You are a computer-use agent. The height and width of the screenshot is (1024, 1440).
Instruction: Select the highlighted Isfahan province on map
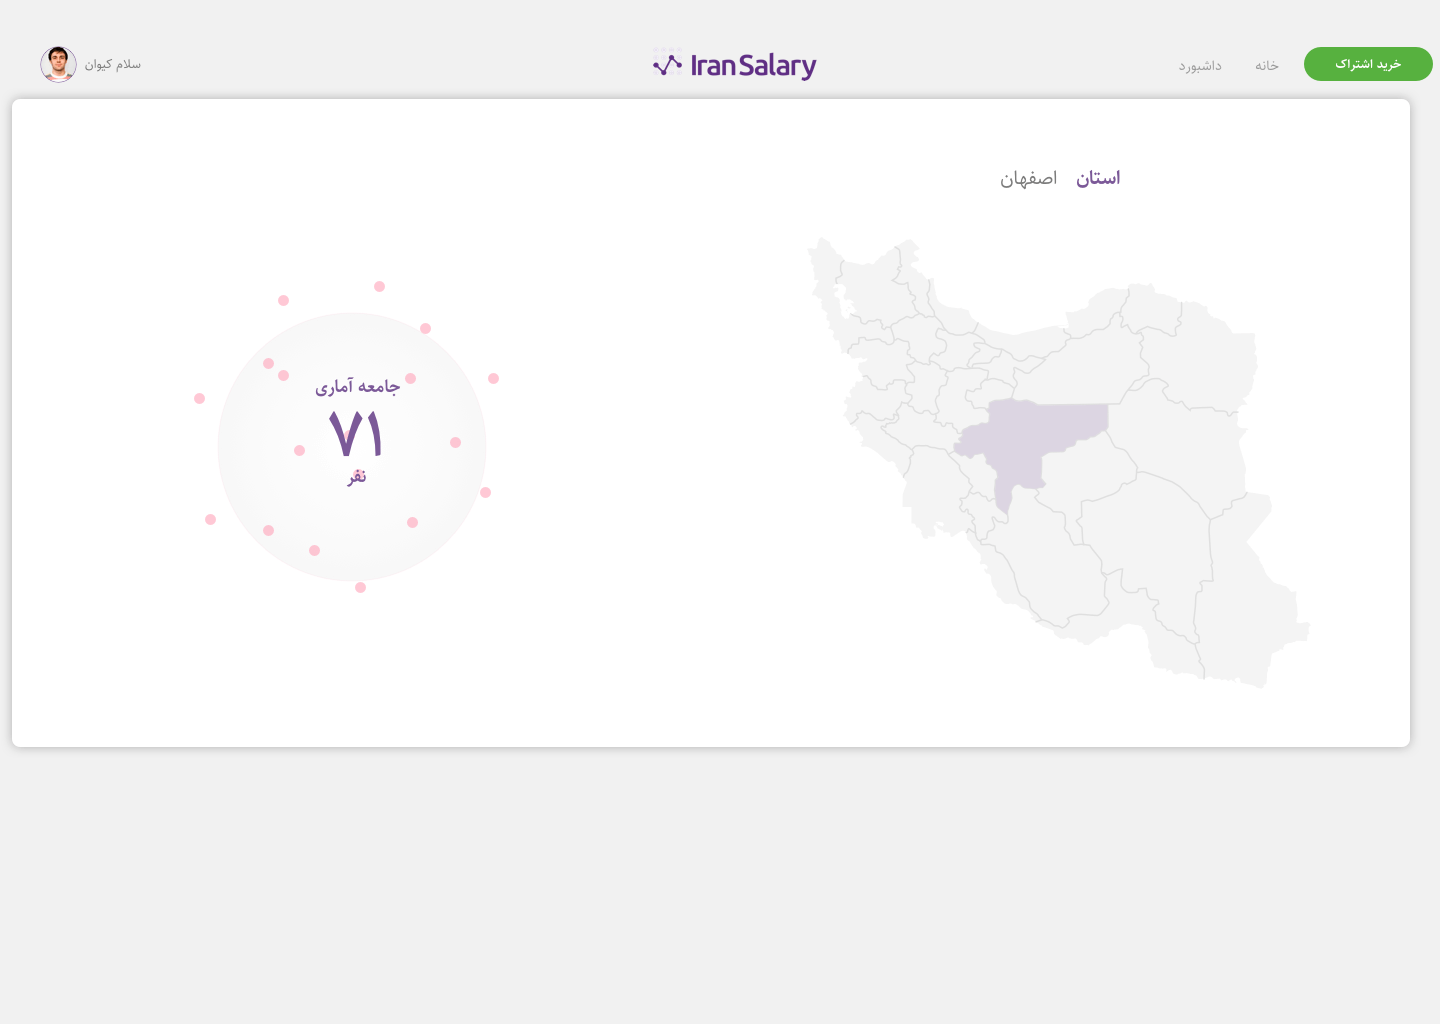(x=1040, y=435)
